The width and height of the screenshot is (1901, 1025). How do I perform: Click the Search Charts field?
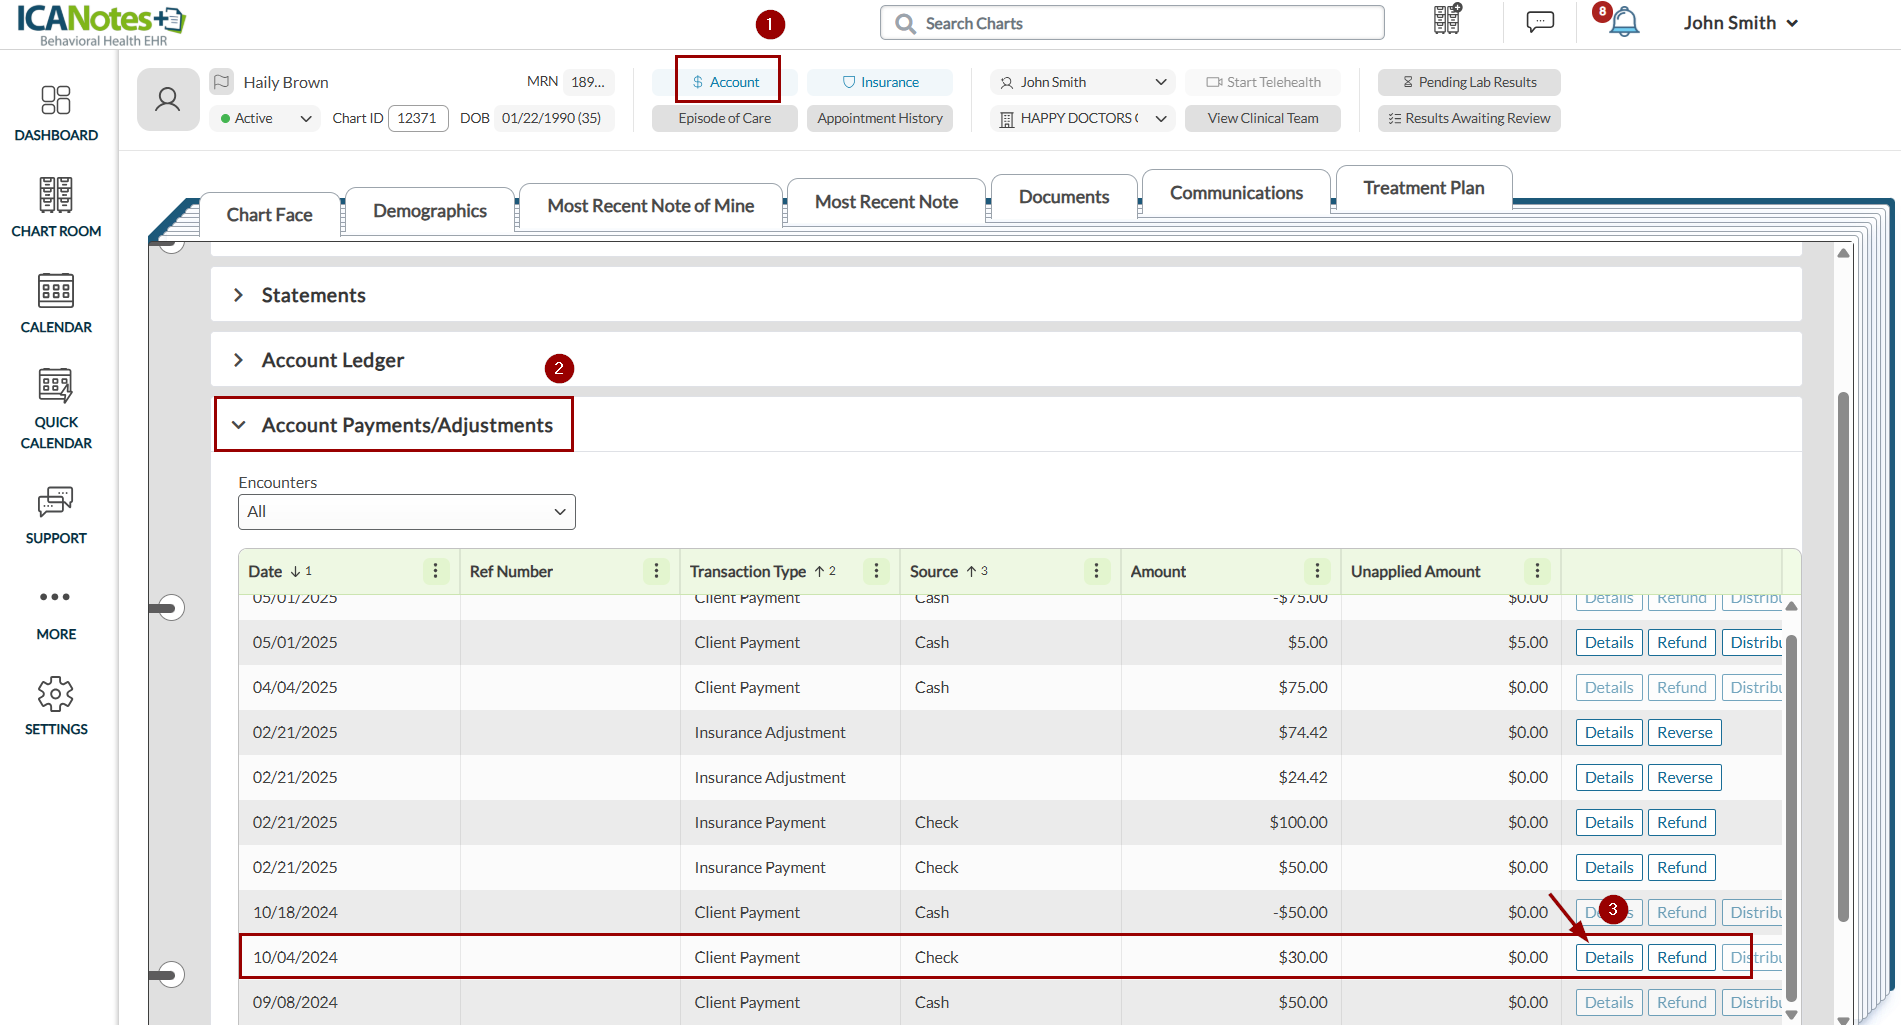tap(1131, 23)
